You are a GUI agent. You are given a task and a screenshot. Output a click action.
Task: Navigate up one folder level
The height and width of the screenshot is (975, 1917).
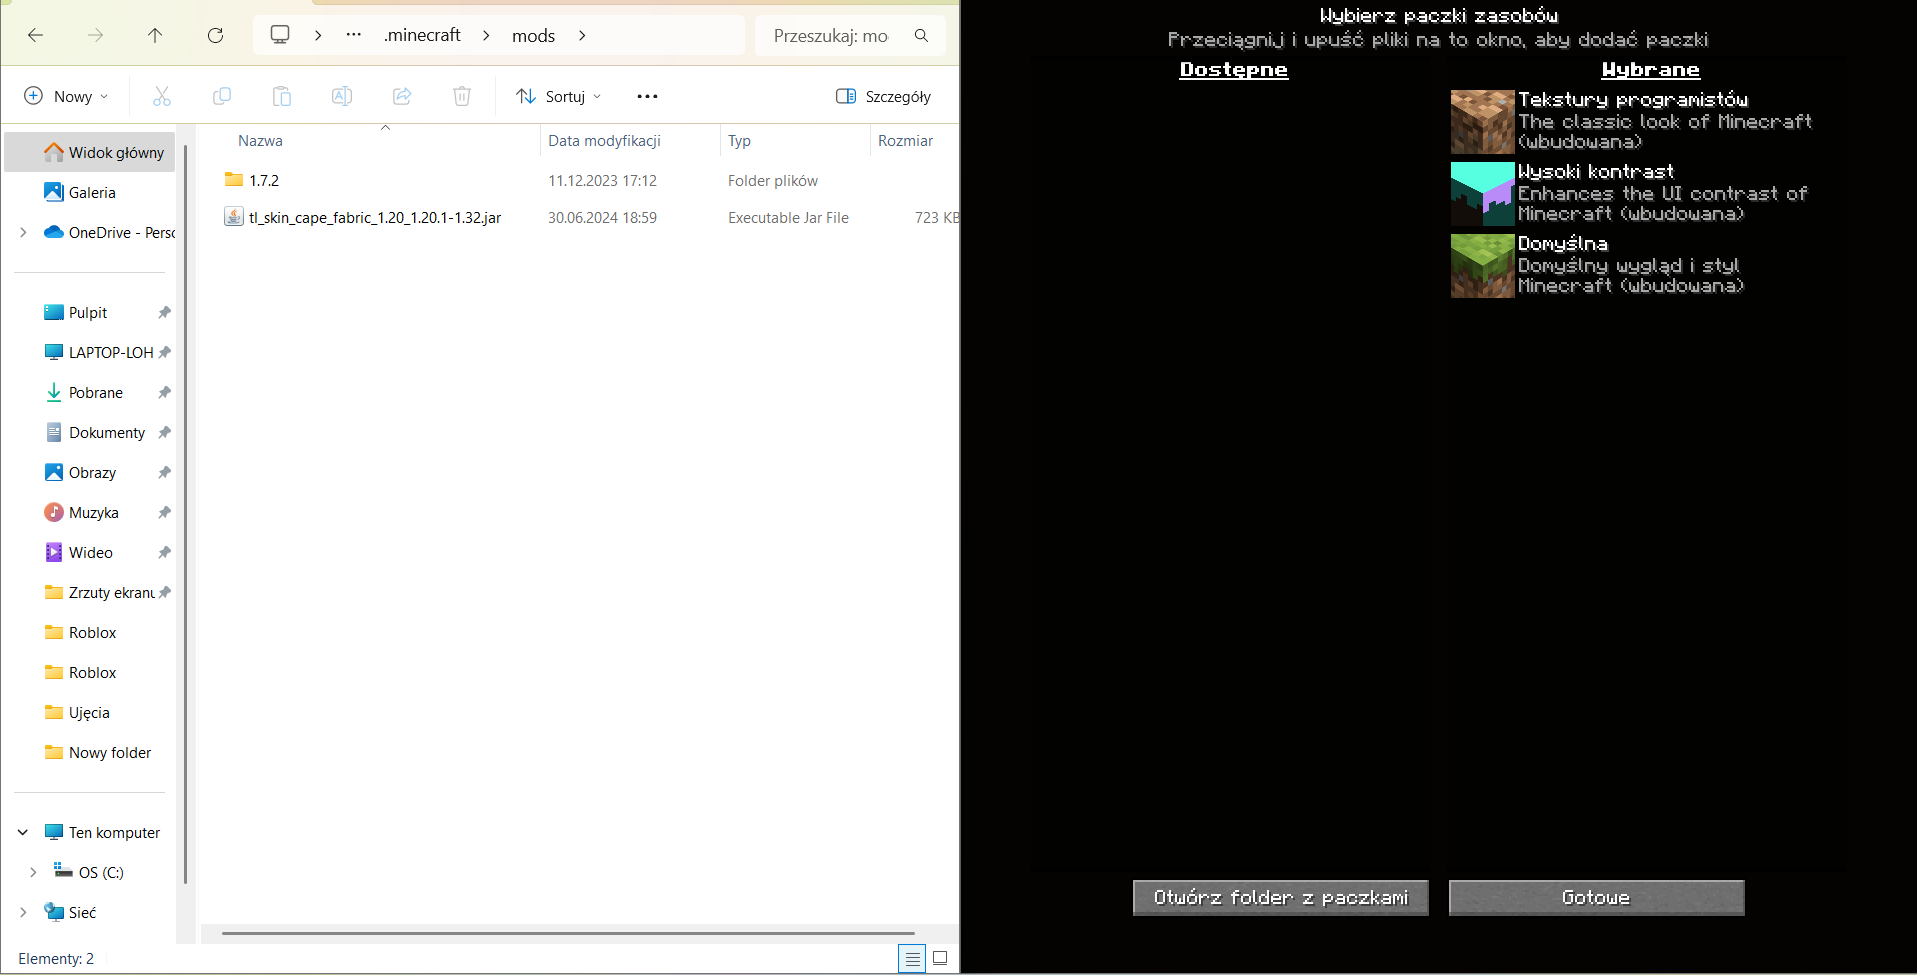[155, 36]
